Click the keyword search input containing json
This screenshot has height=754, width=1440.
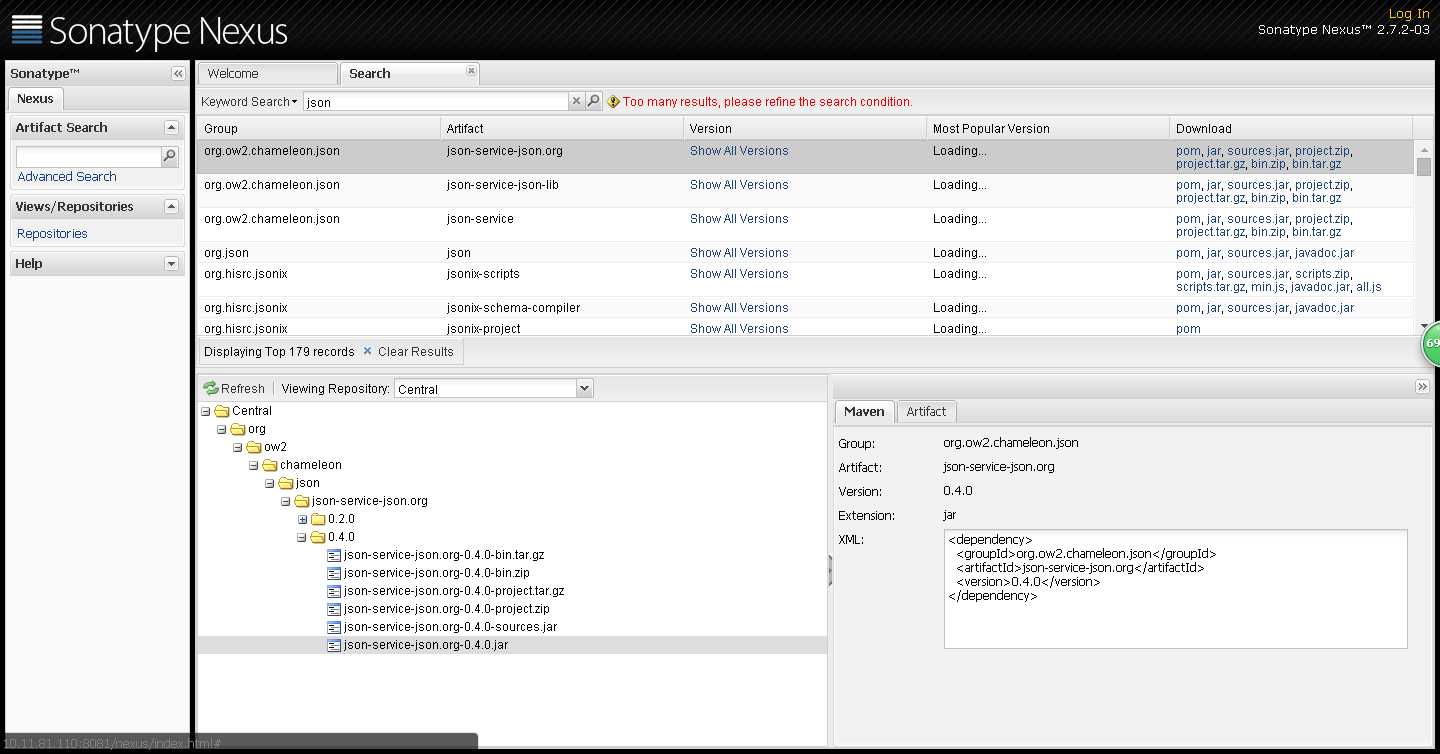click(x=435, y=101)
